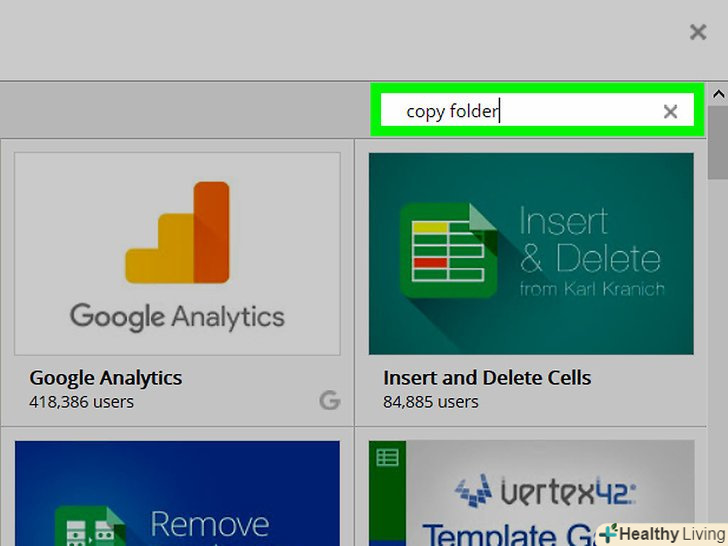Click the vertex42 logo

tap(545, 491)
